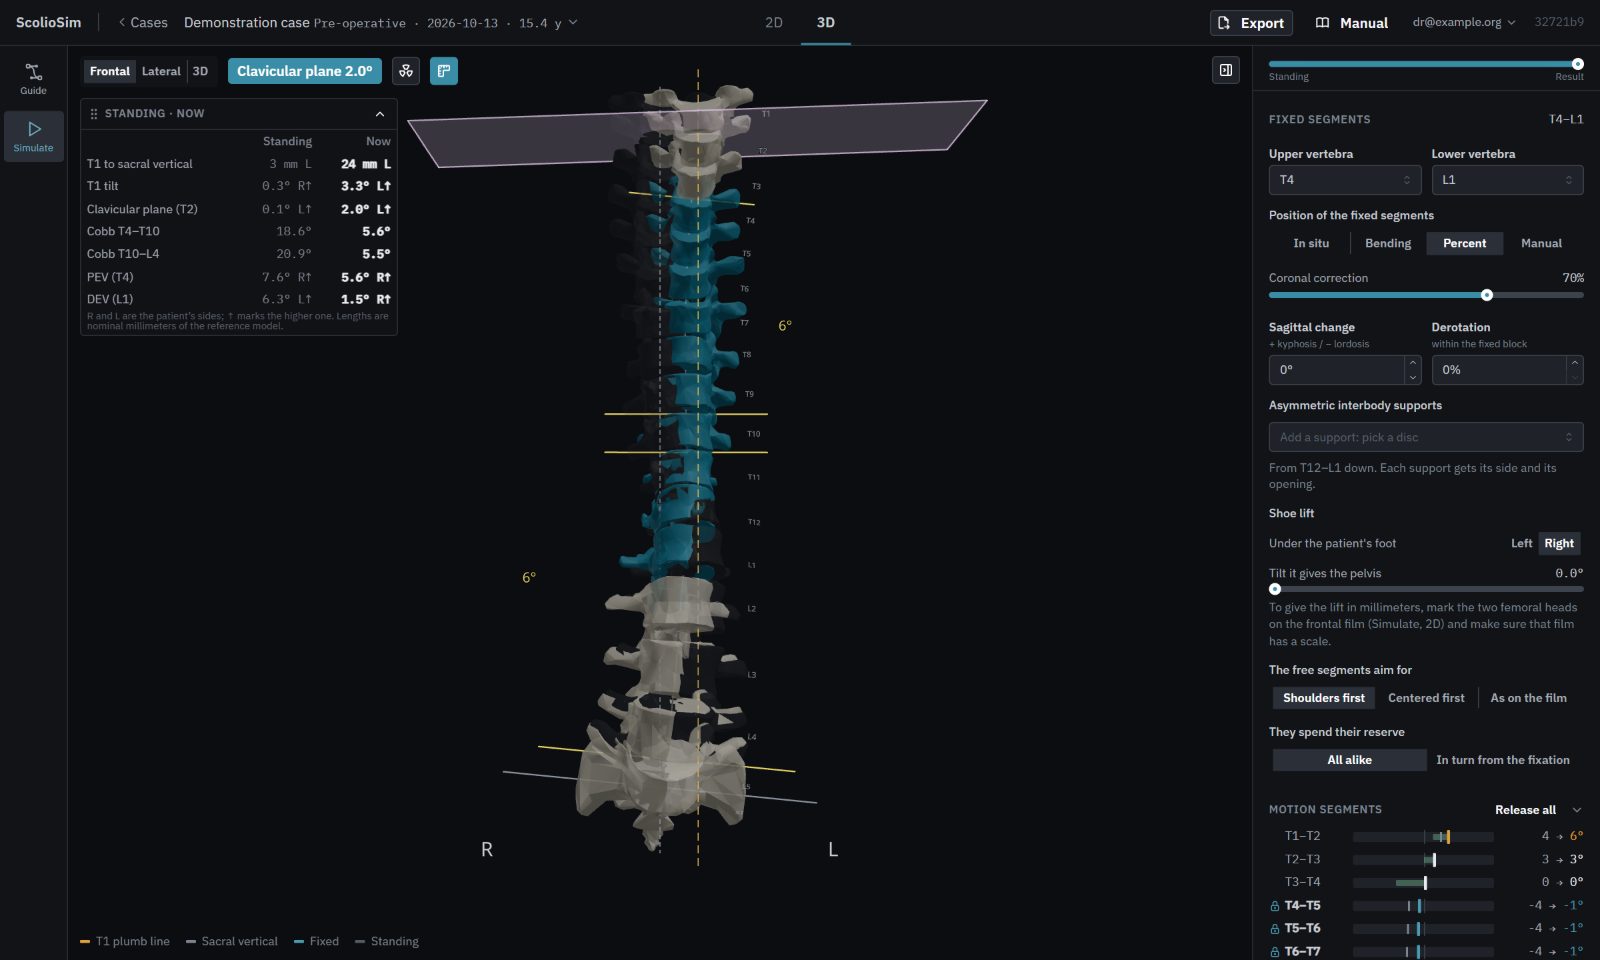Select the 3D camera view option
Viewport: 1600px width, 960px height.
[x=200, y=71]
